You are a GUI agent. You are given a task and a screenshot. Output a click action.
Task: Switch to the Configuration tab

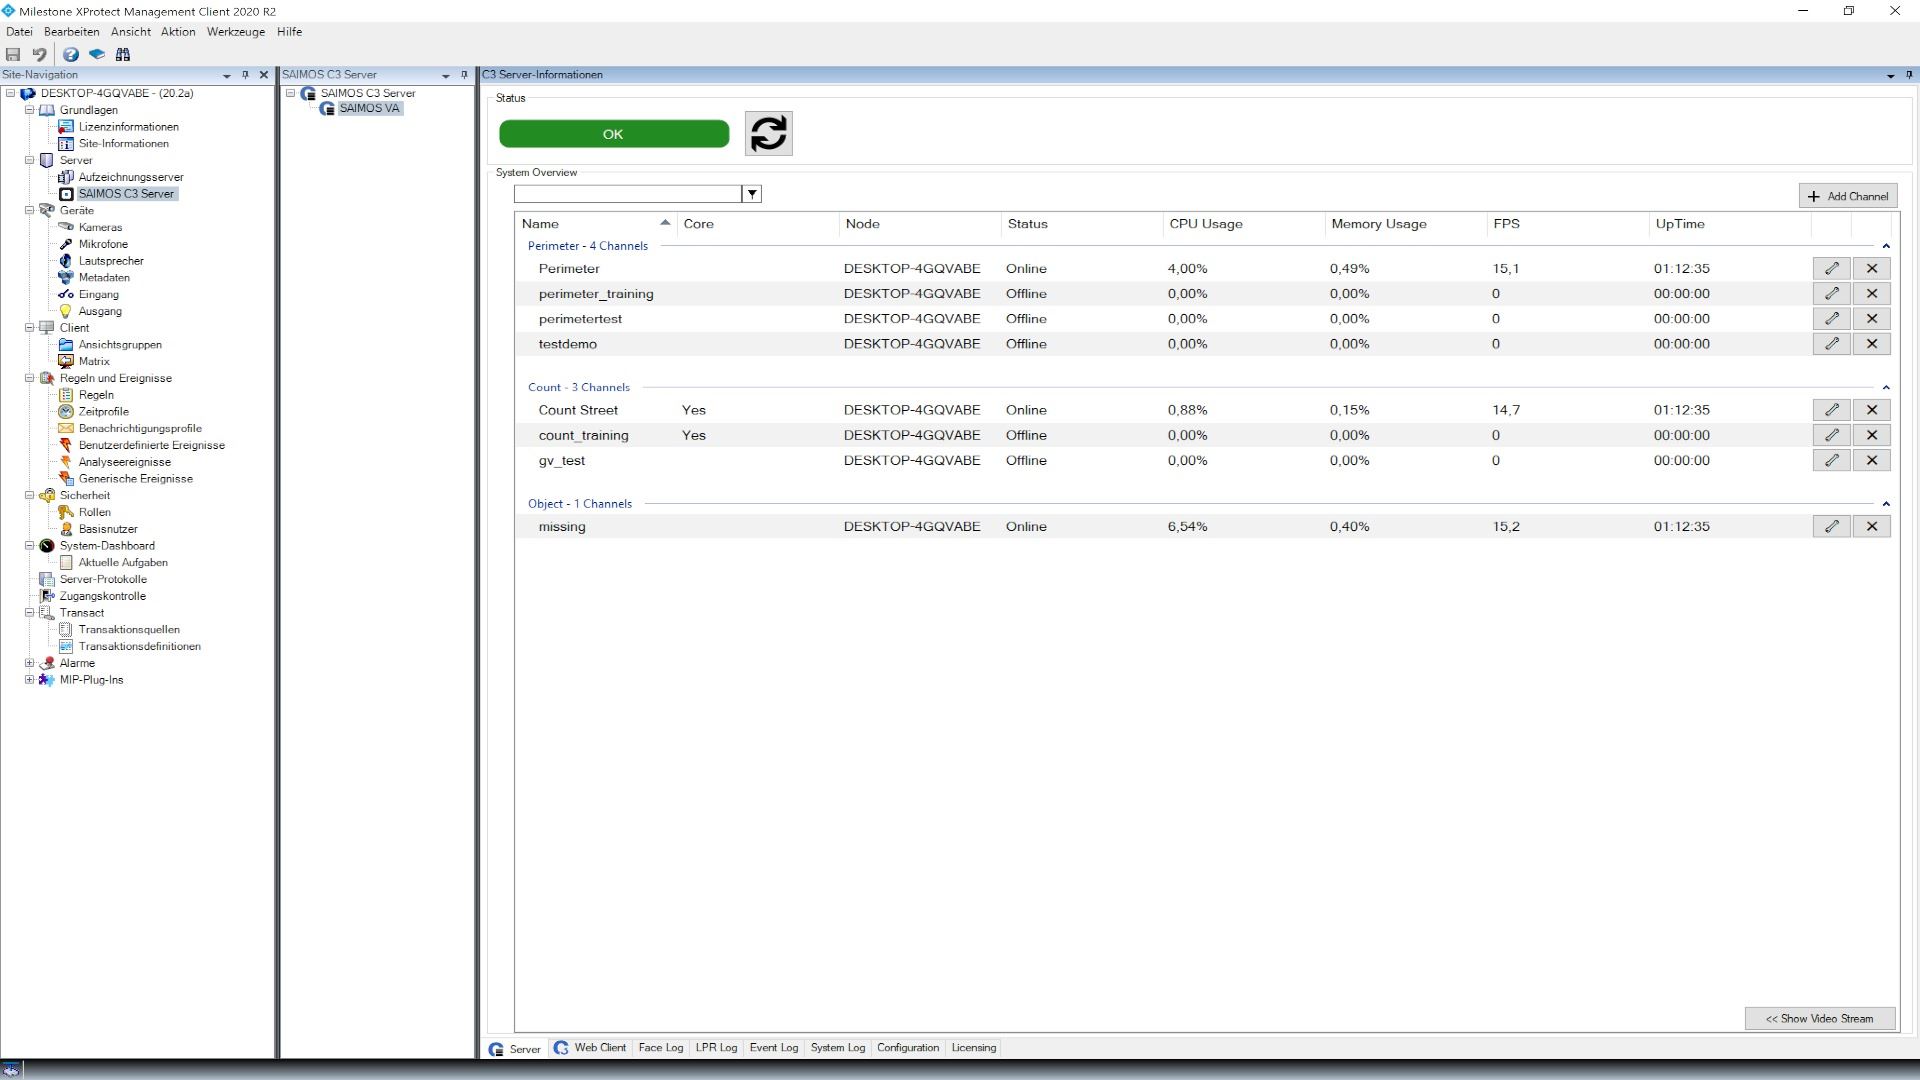[908, 1048]
